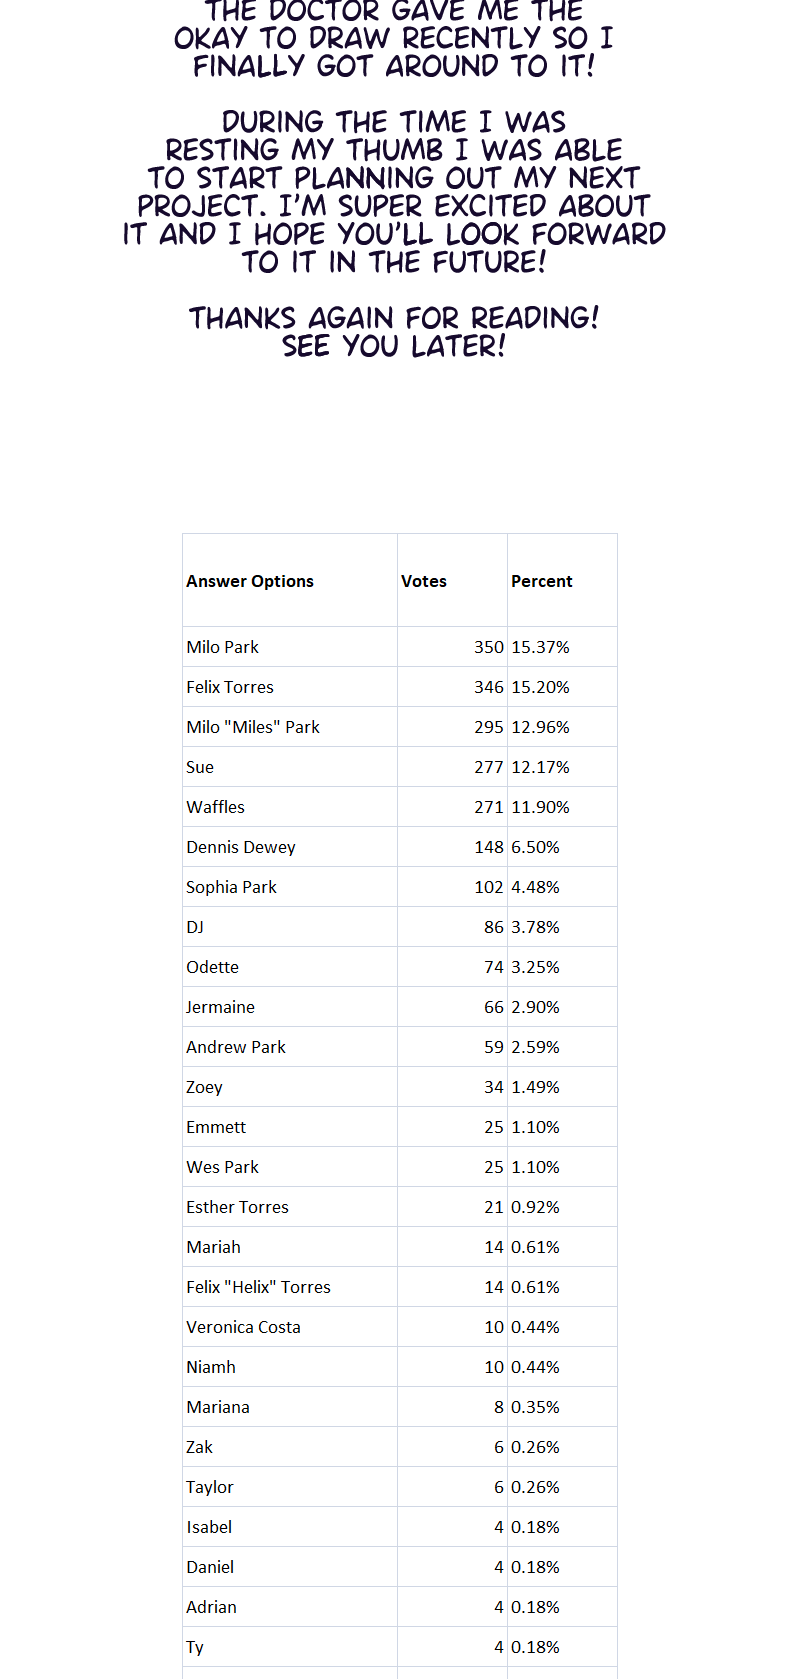Click the Votes column header
800x1679 pixels.
(424, 581)
